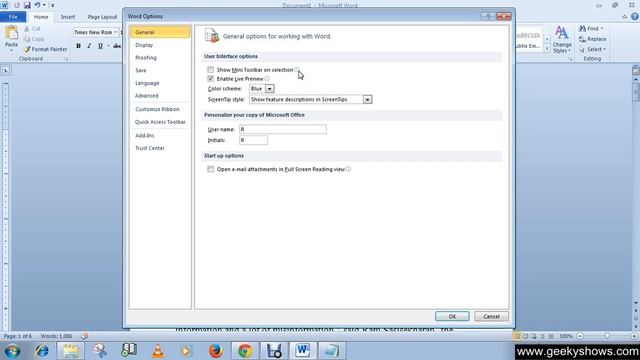This screenshot has width=640, height=360.
Task: Click the Words: 1,086 status bar entry
Action: 56,336
